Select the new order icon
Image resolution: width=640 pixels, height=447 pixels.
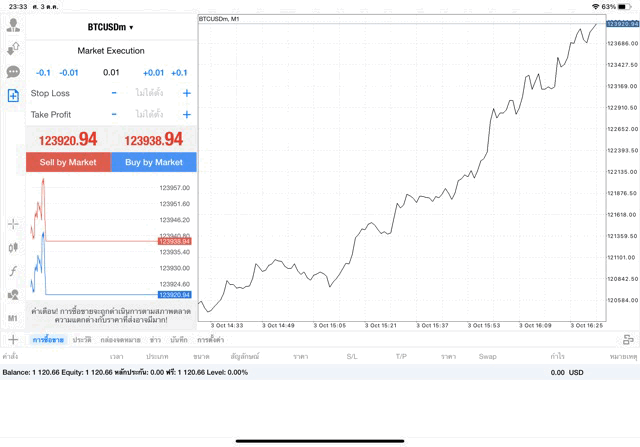coord(13,96)
